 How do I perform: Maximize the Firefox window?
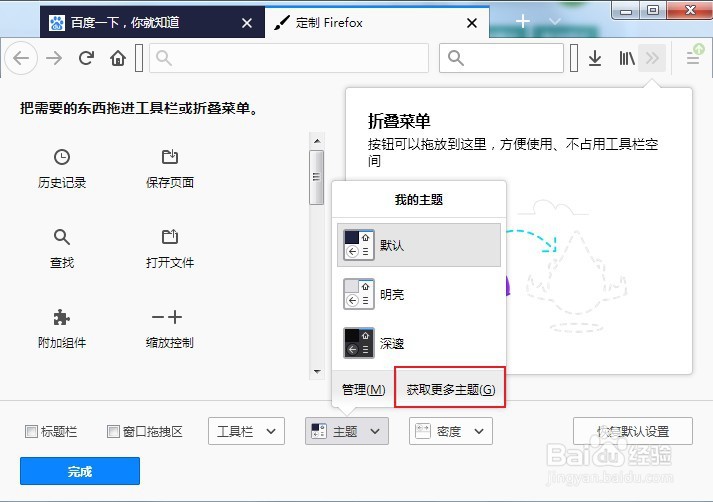[x=653, y=10]
